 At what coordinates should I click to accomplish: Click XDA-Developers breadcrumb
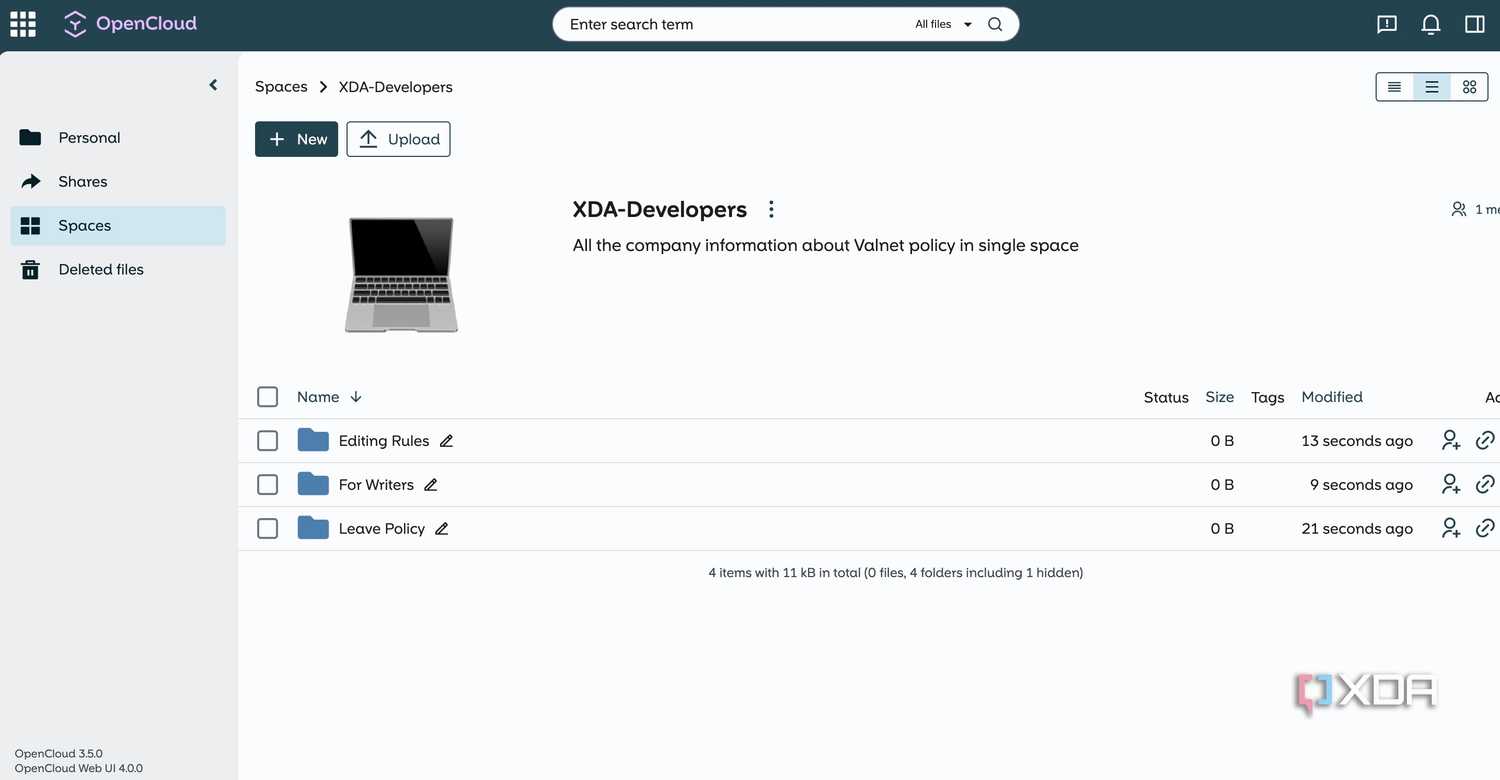pos(396,87)
